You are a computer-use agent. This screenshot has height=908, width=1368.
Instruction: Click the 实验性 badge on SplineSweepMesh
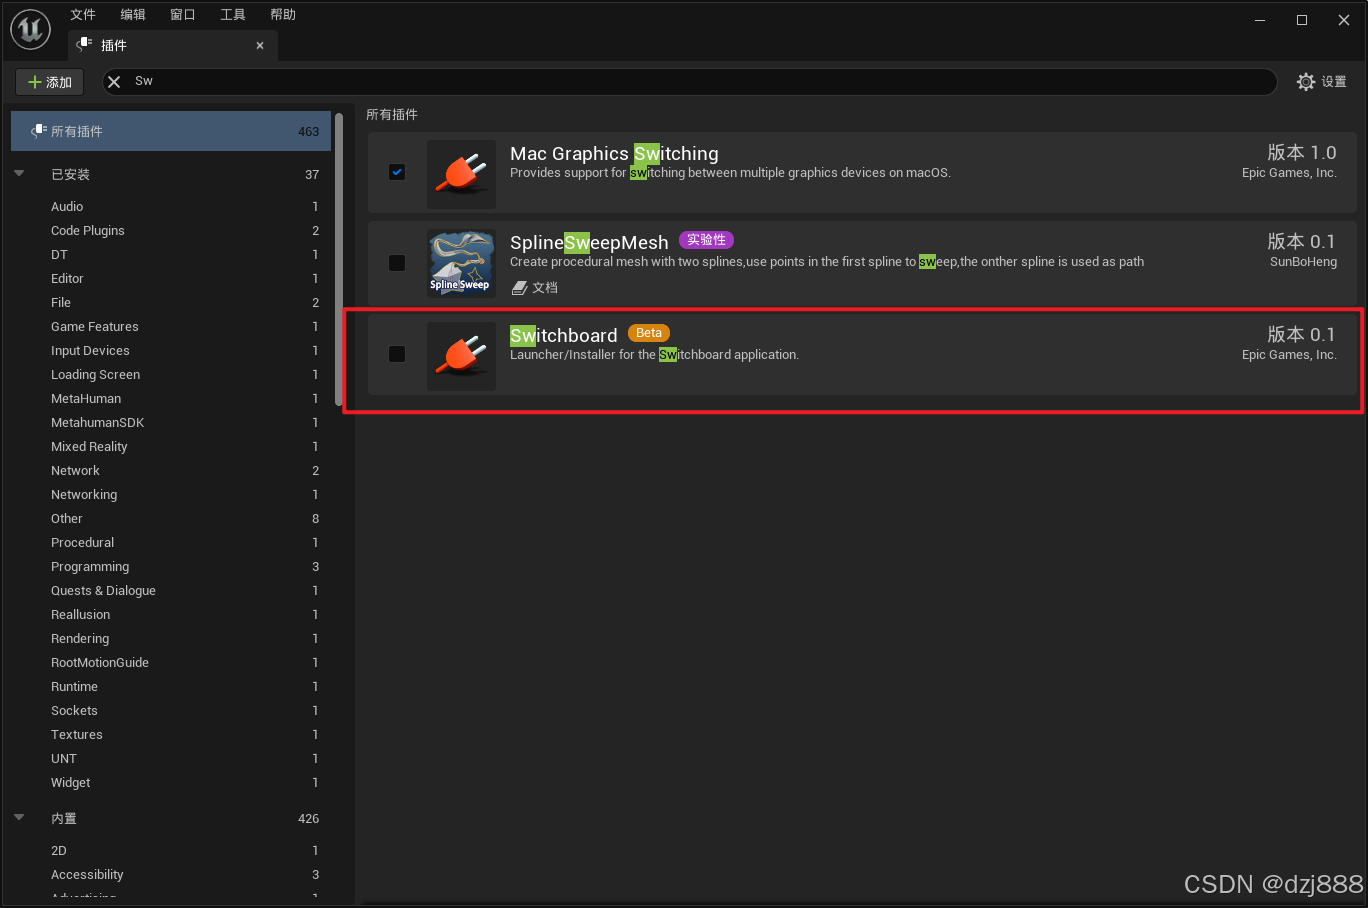click(706, 240)
